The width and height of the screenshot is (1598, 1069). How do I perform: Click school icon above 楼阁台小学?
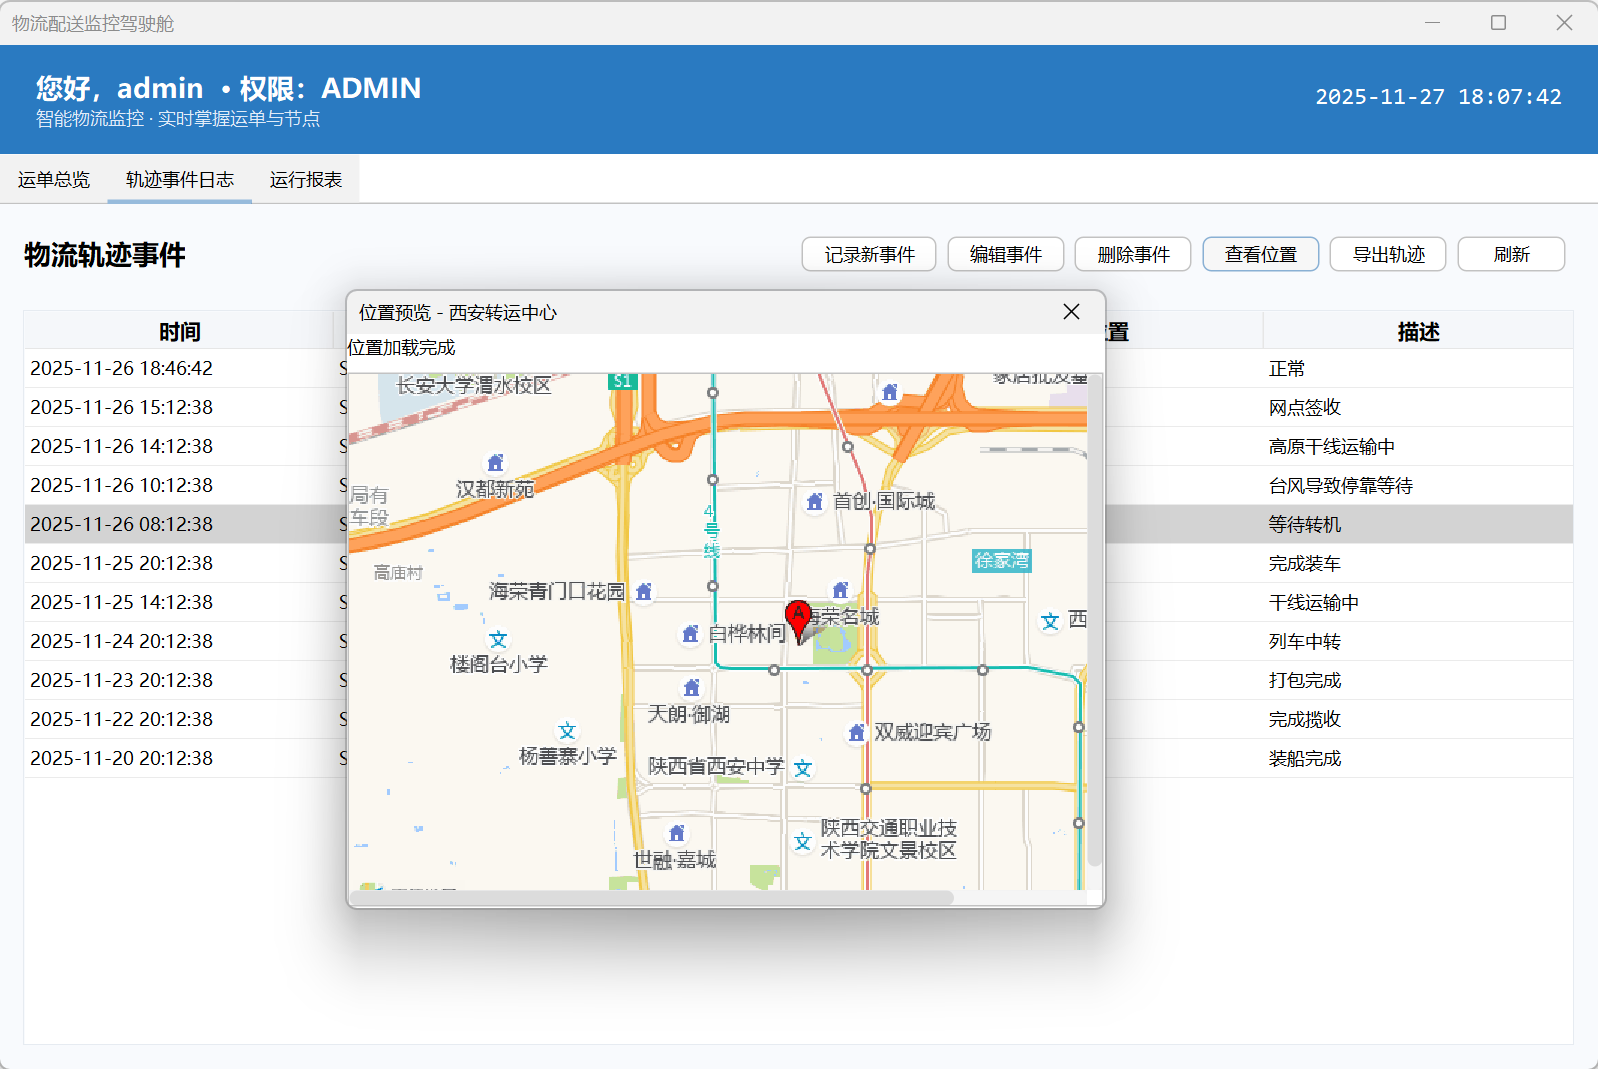(498, 640)
